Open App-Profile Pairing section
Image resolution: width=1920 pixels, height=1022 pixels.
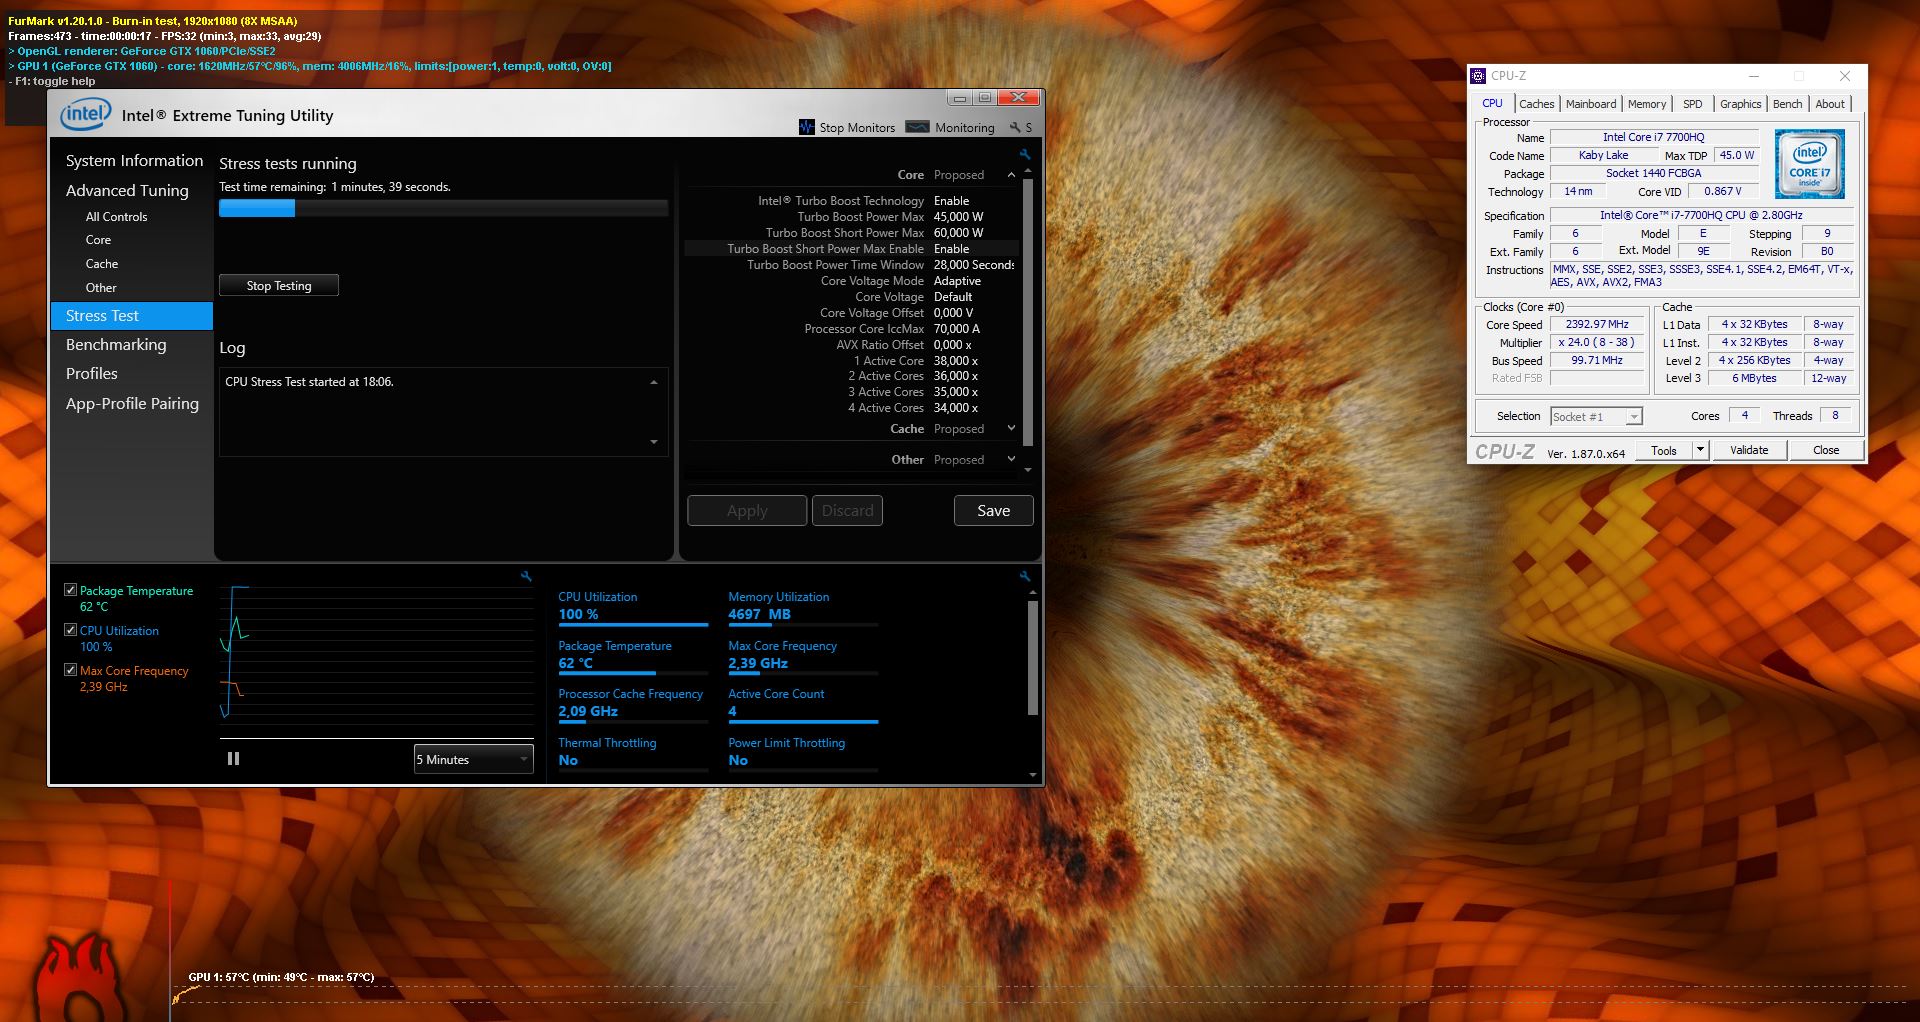132,404
